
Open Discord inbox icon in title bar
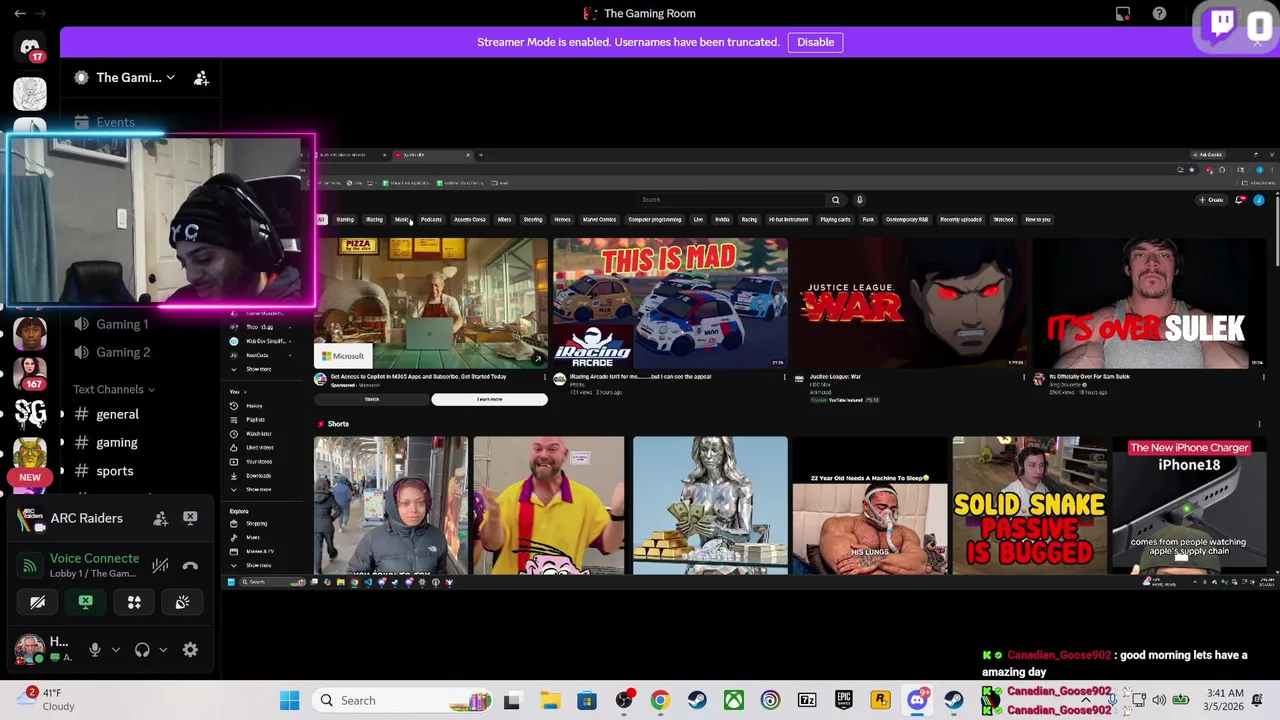tap(1123, 13)
